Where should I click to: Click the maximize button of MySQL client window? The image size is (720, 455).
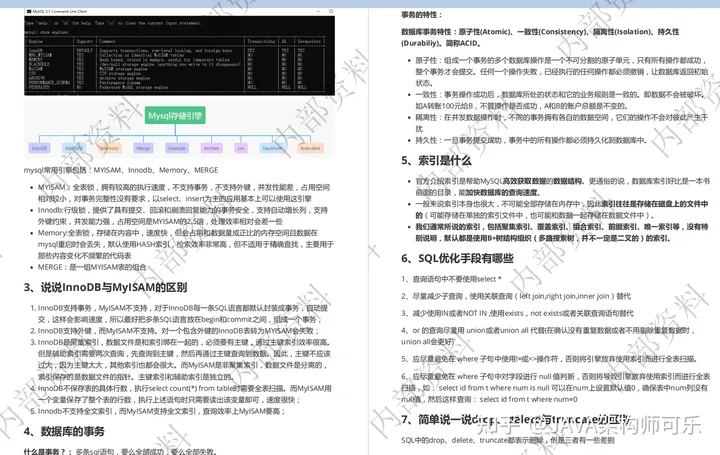331,11
